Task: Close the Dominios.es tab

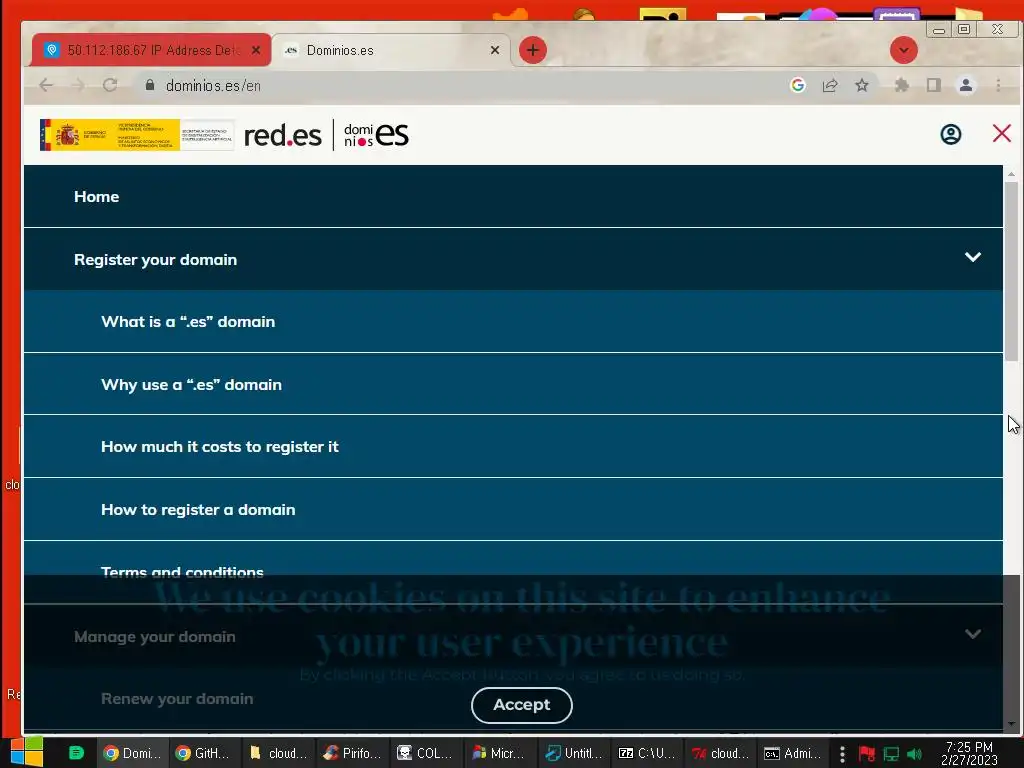Action: pyautogui.click(x=495, y=50)
